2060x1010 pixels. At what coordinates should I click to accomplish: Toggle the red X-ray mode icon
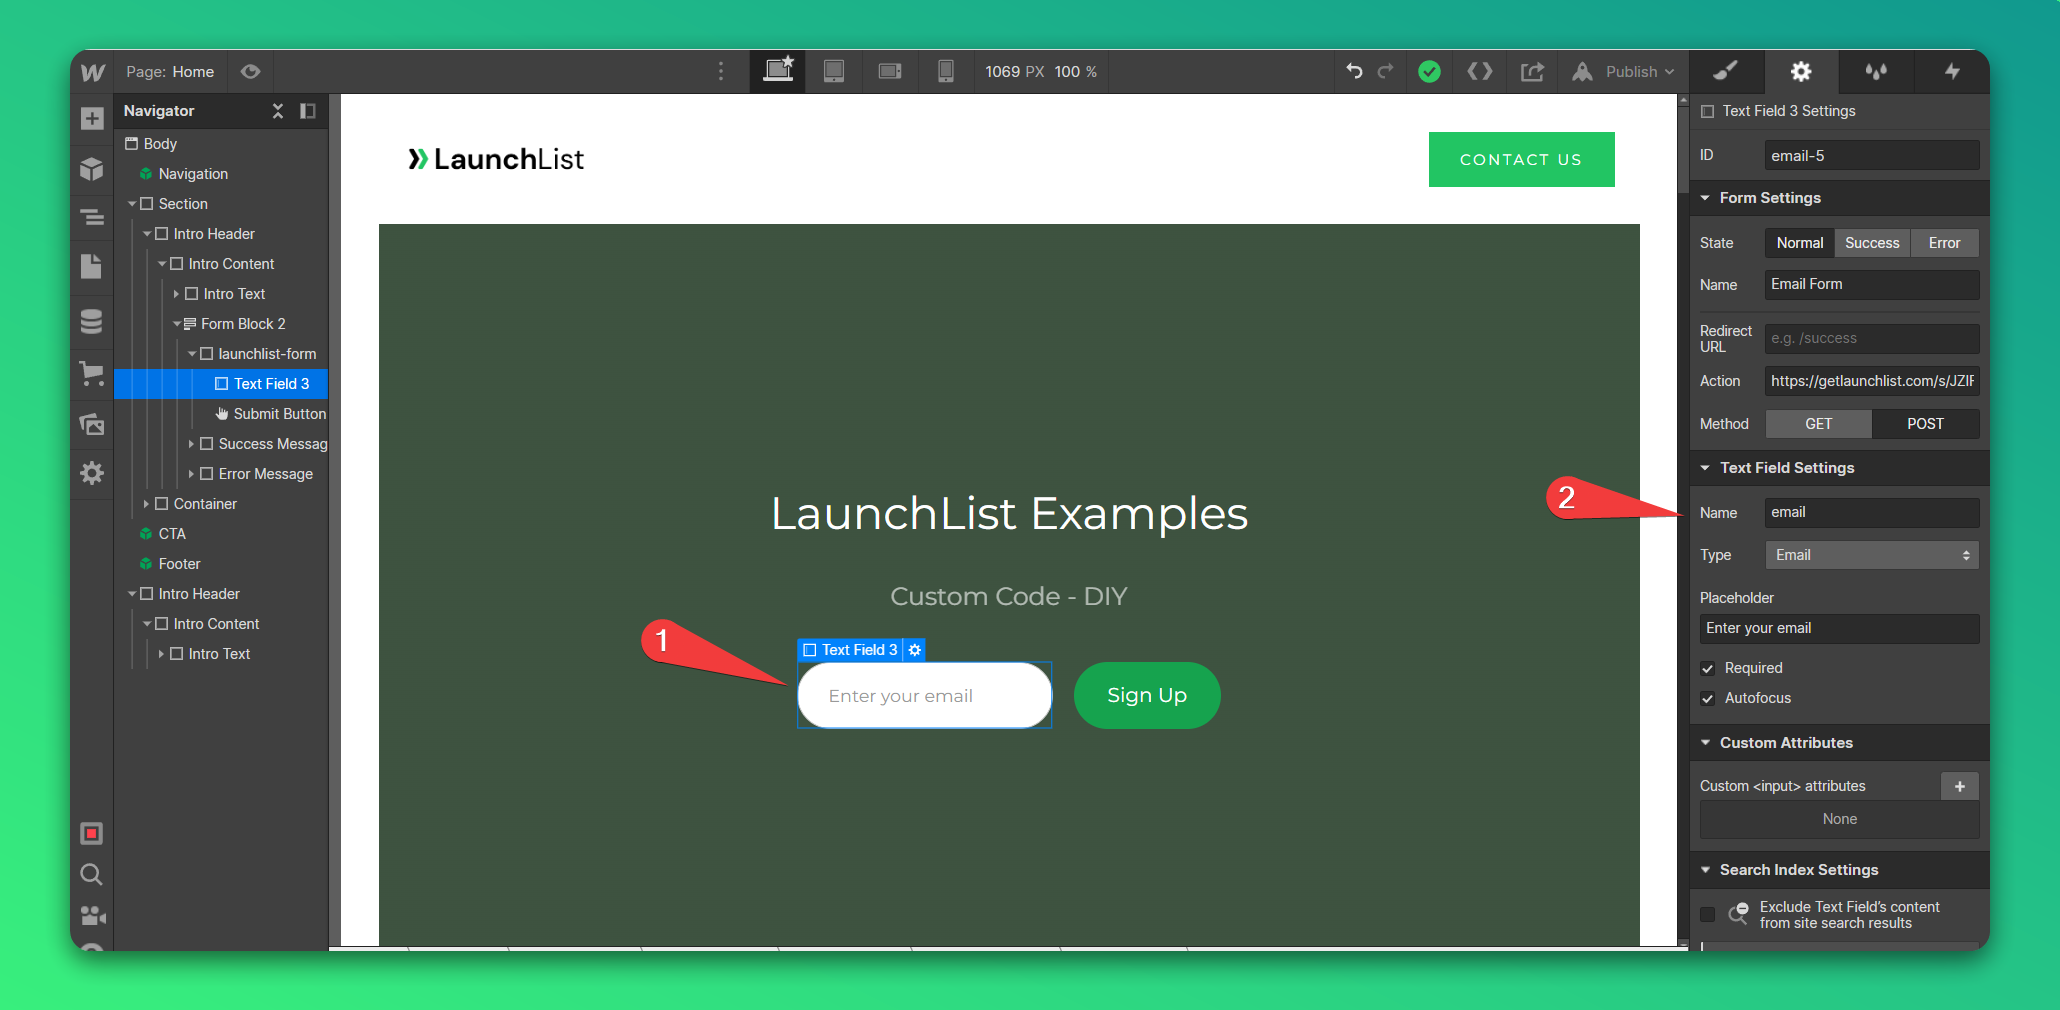tap(92, 833)
